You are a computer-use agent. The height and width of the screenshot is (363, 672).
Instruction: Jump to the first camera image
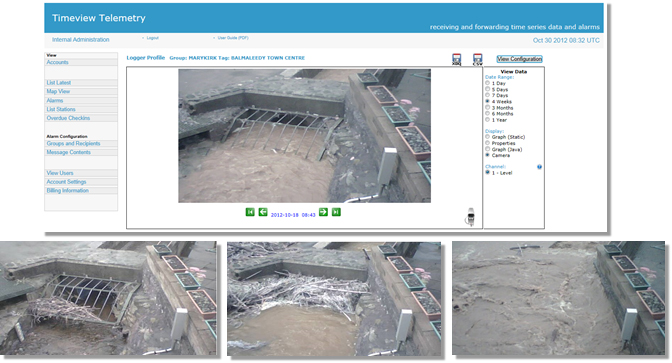[x=250, y=212]
